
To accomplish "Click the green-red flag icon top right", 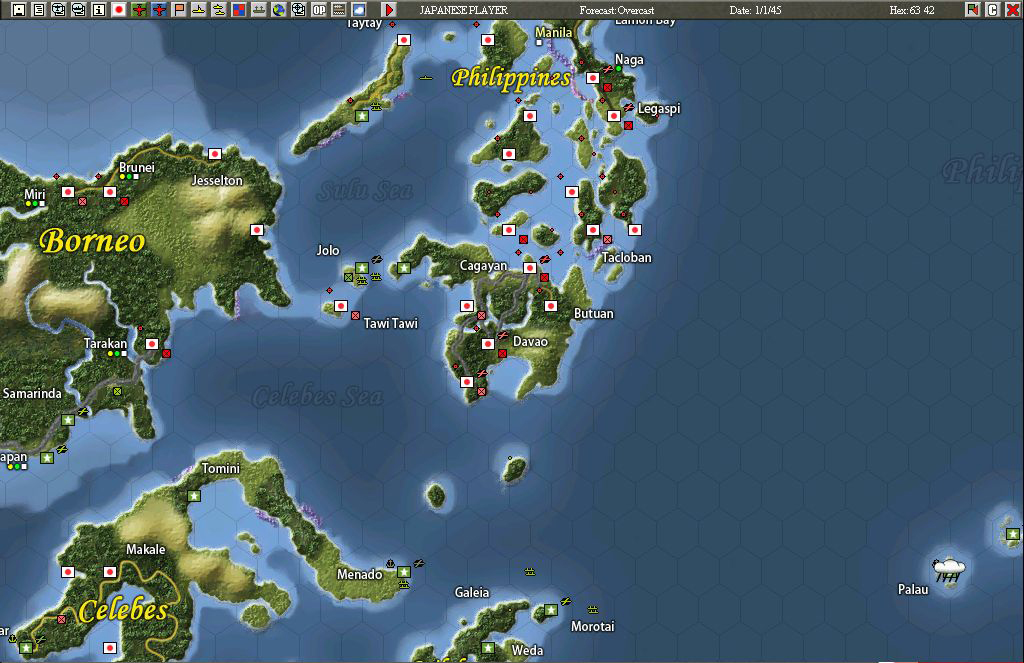I will pyautogui.click(x=972, y=10).
